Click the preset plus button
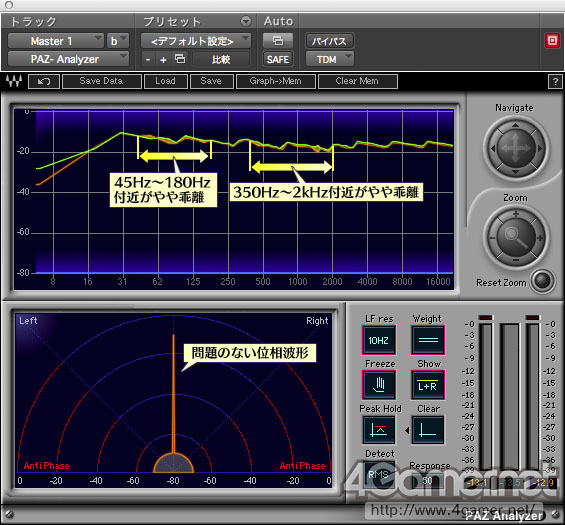This screenshot has height=525, width=565. (163, 59)
